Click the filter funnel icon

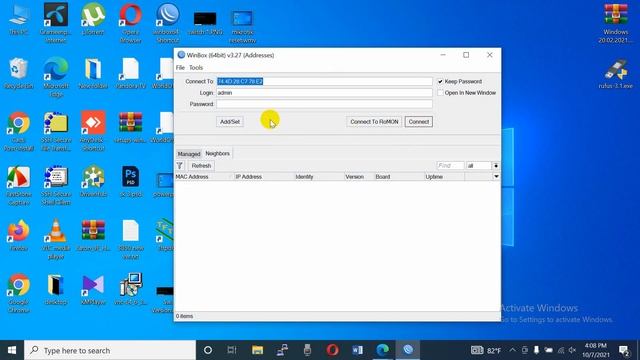180,166
